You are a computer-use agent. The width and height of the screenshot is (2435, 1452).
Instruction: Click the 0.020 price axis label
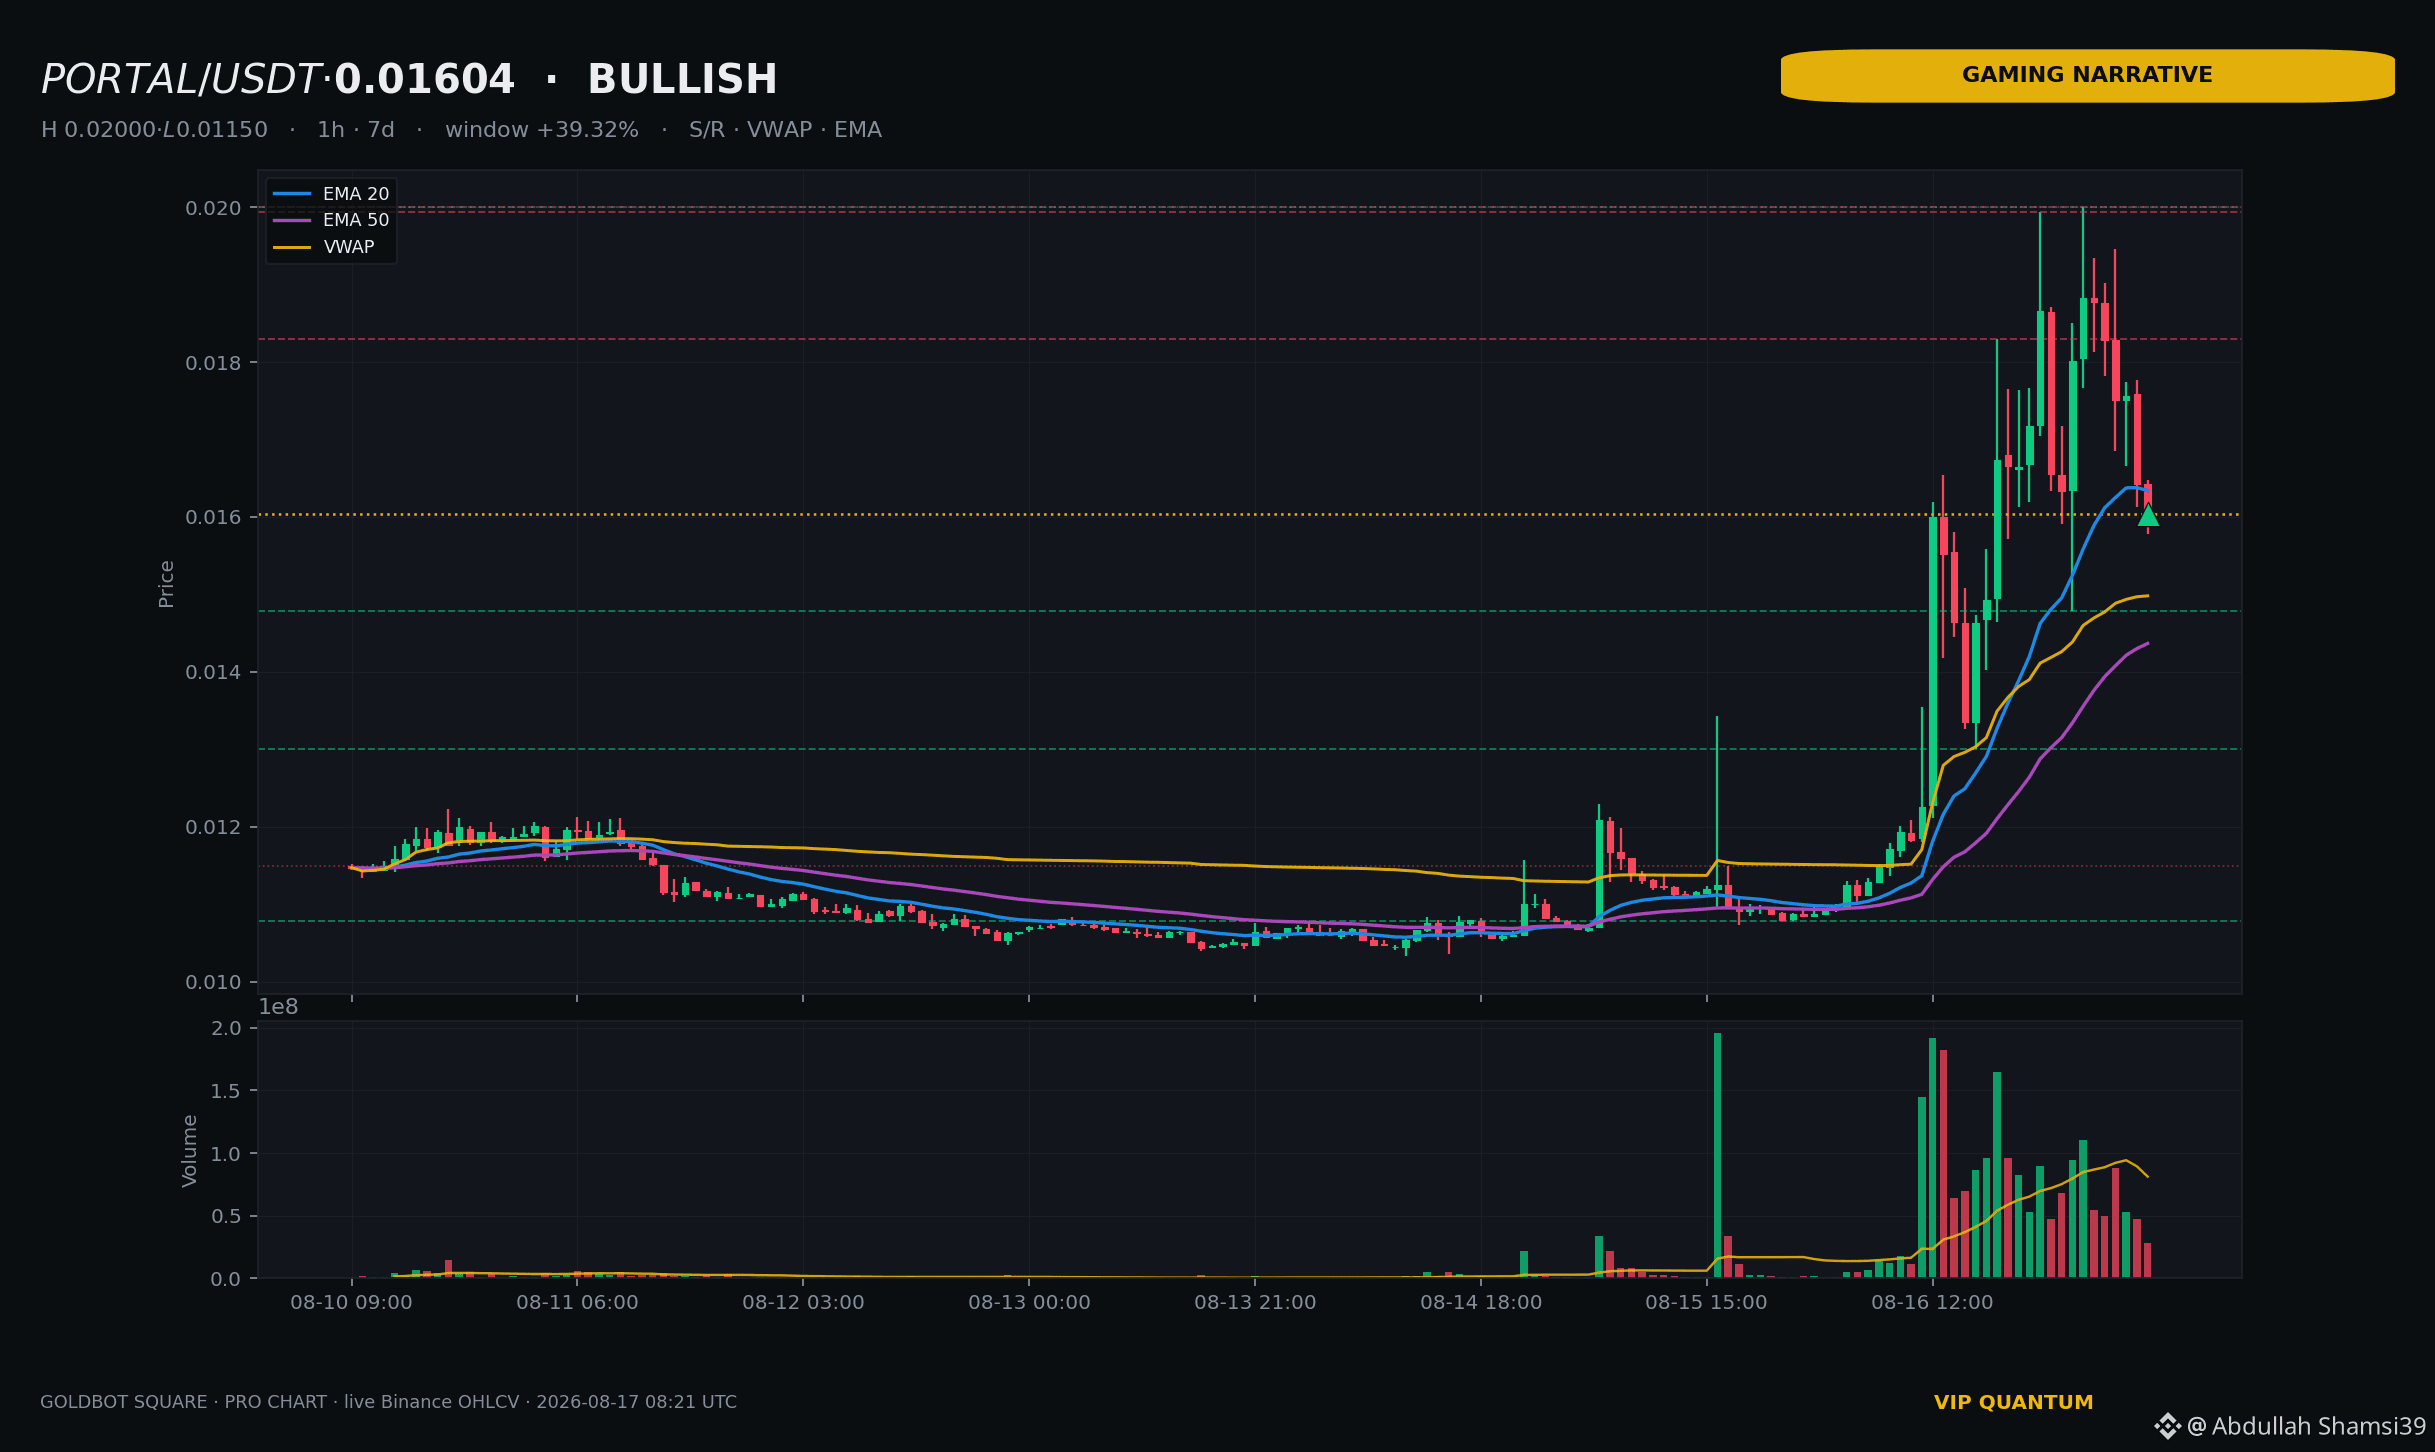click(213, 208)
